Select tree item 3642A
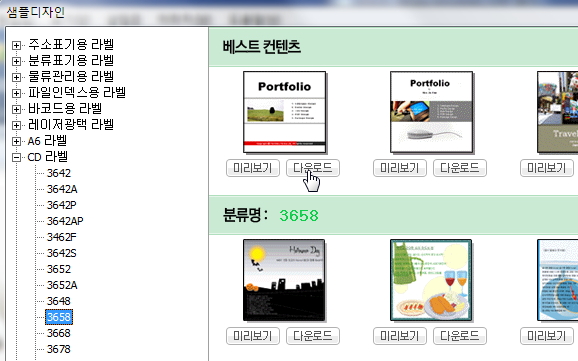578x361 pixels. [62, 189]
